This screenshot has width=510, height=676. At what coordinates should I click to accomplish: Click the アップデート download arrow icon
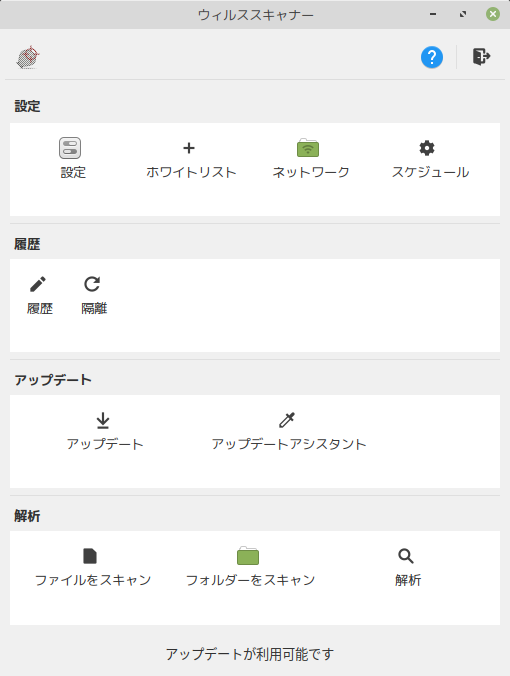tap(103, 420)
